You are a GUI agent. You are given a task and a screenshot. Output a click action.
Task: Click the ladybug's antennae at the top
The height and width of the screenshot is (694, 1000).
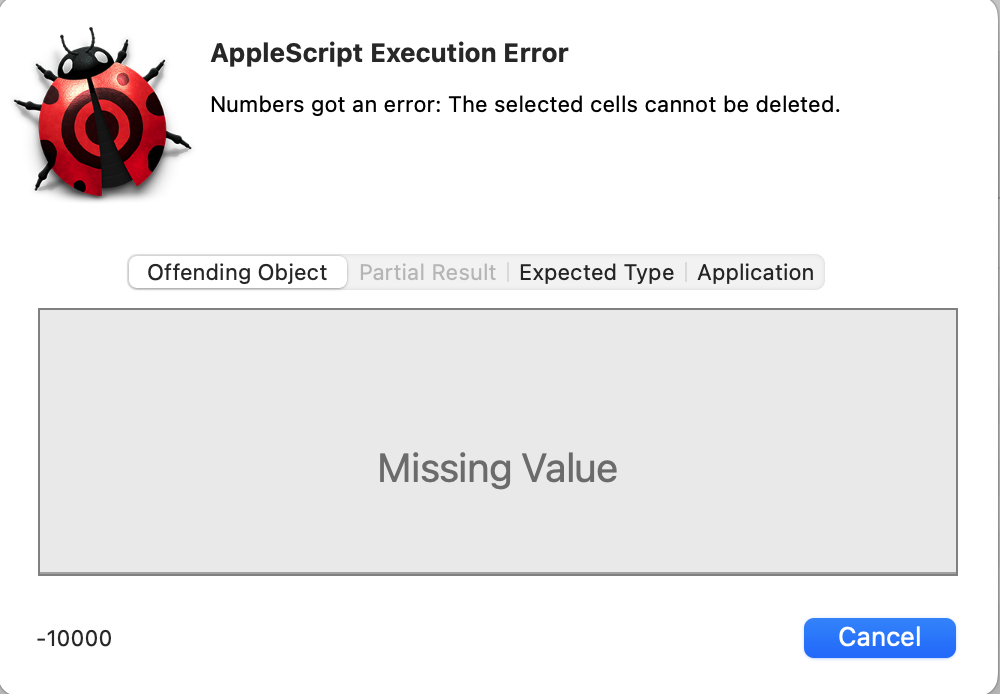coord(93,40)
